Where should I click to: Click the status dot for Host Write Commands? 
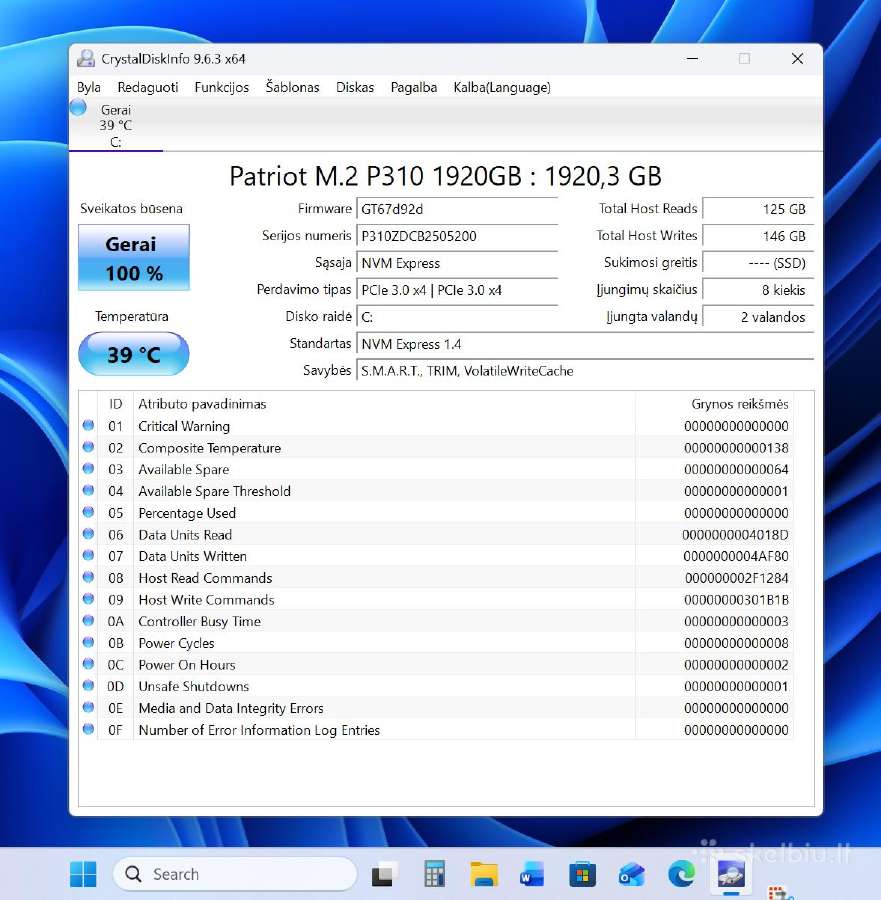pos(88,599)
